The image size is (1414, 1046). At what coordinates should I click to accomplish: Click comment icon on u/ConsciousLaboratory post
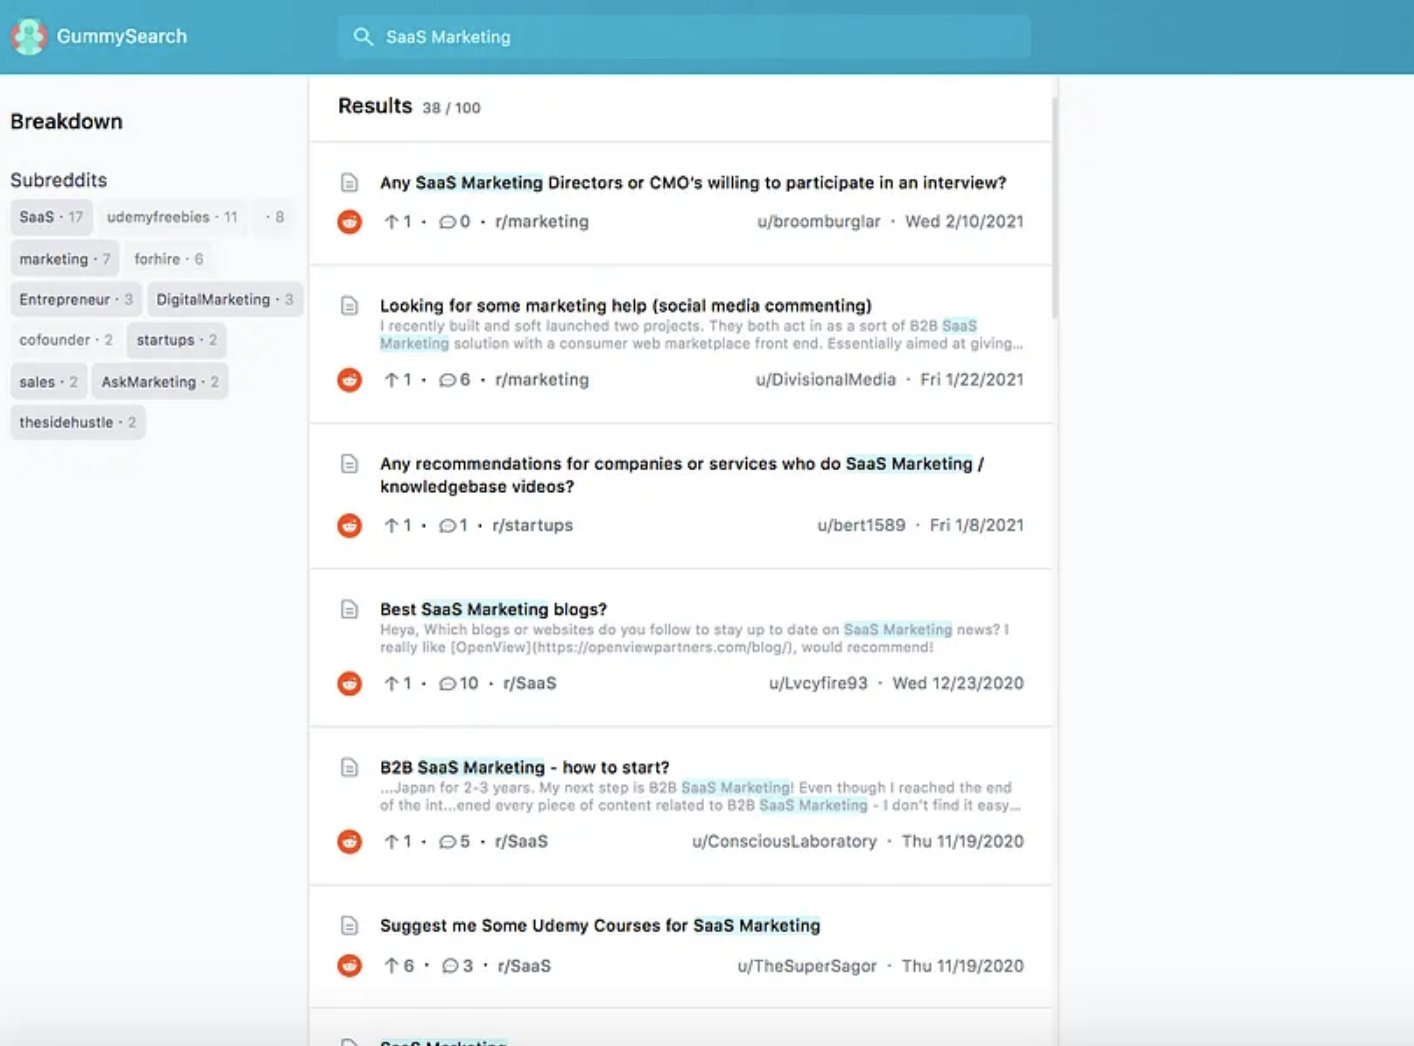(x=448, y=842)
